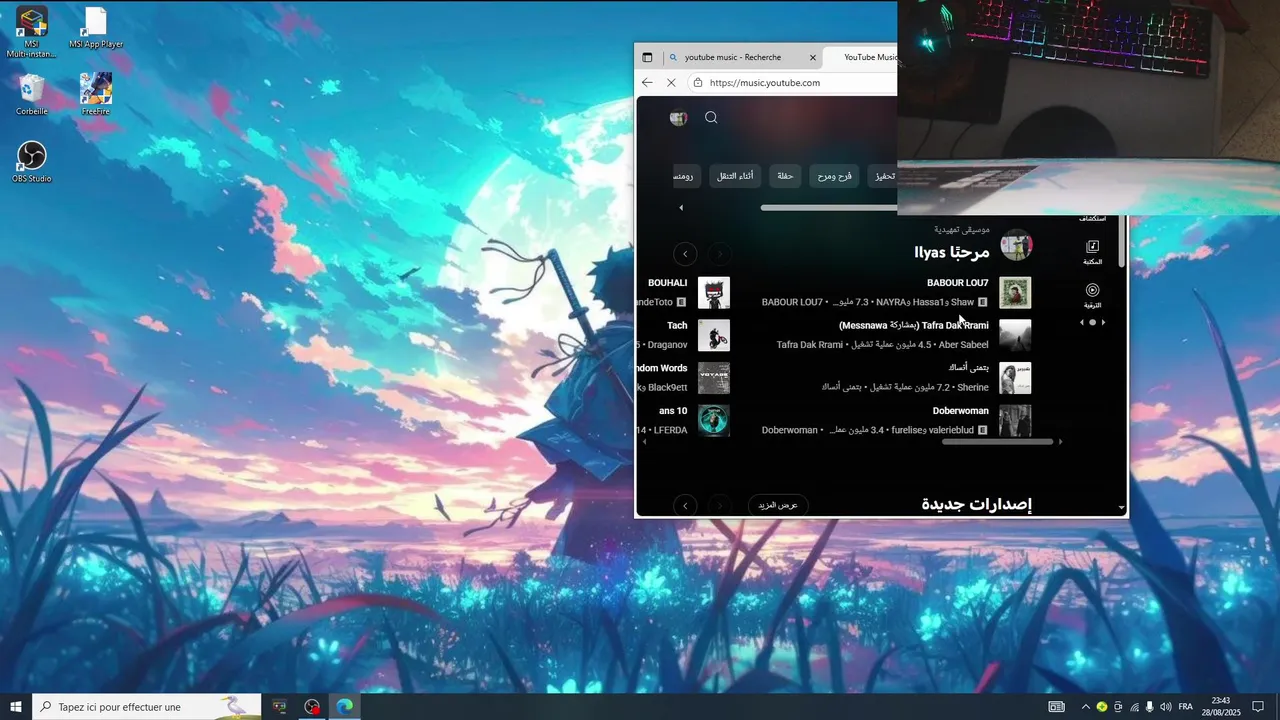Image resolution: width=1280 pixels, height=720 pixels.
Task: Select the 'حفلة' mood chip
Action: pyautogui.click(x=785, y=176)
